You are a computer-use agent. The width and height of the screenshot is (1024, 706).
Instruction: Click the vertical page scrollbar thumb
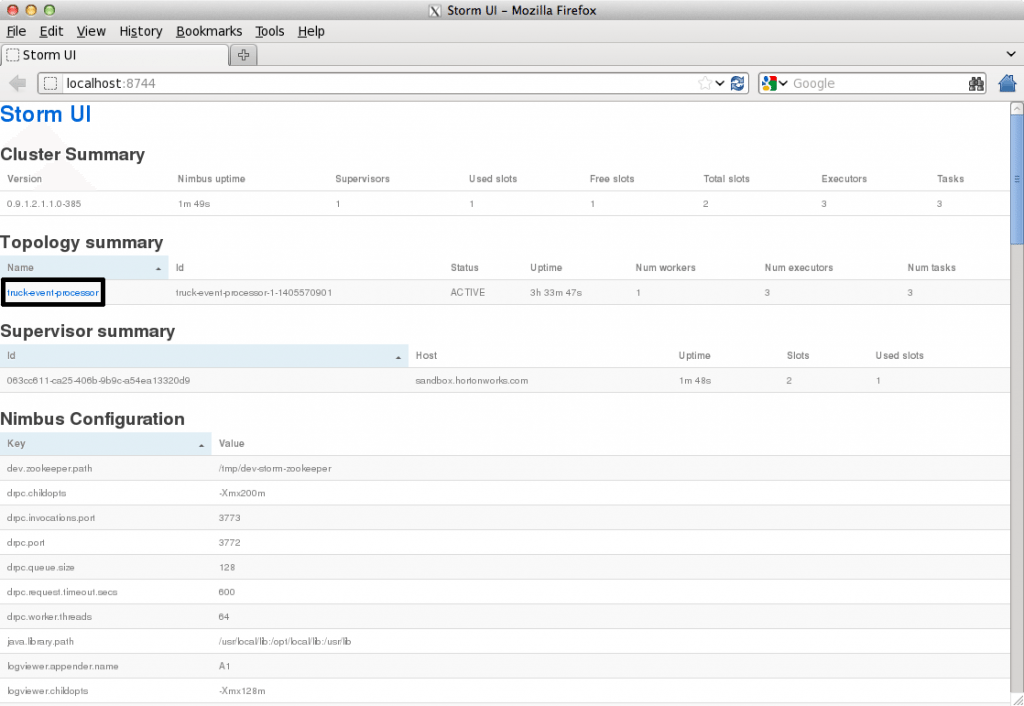click(x=1017, y=180)
